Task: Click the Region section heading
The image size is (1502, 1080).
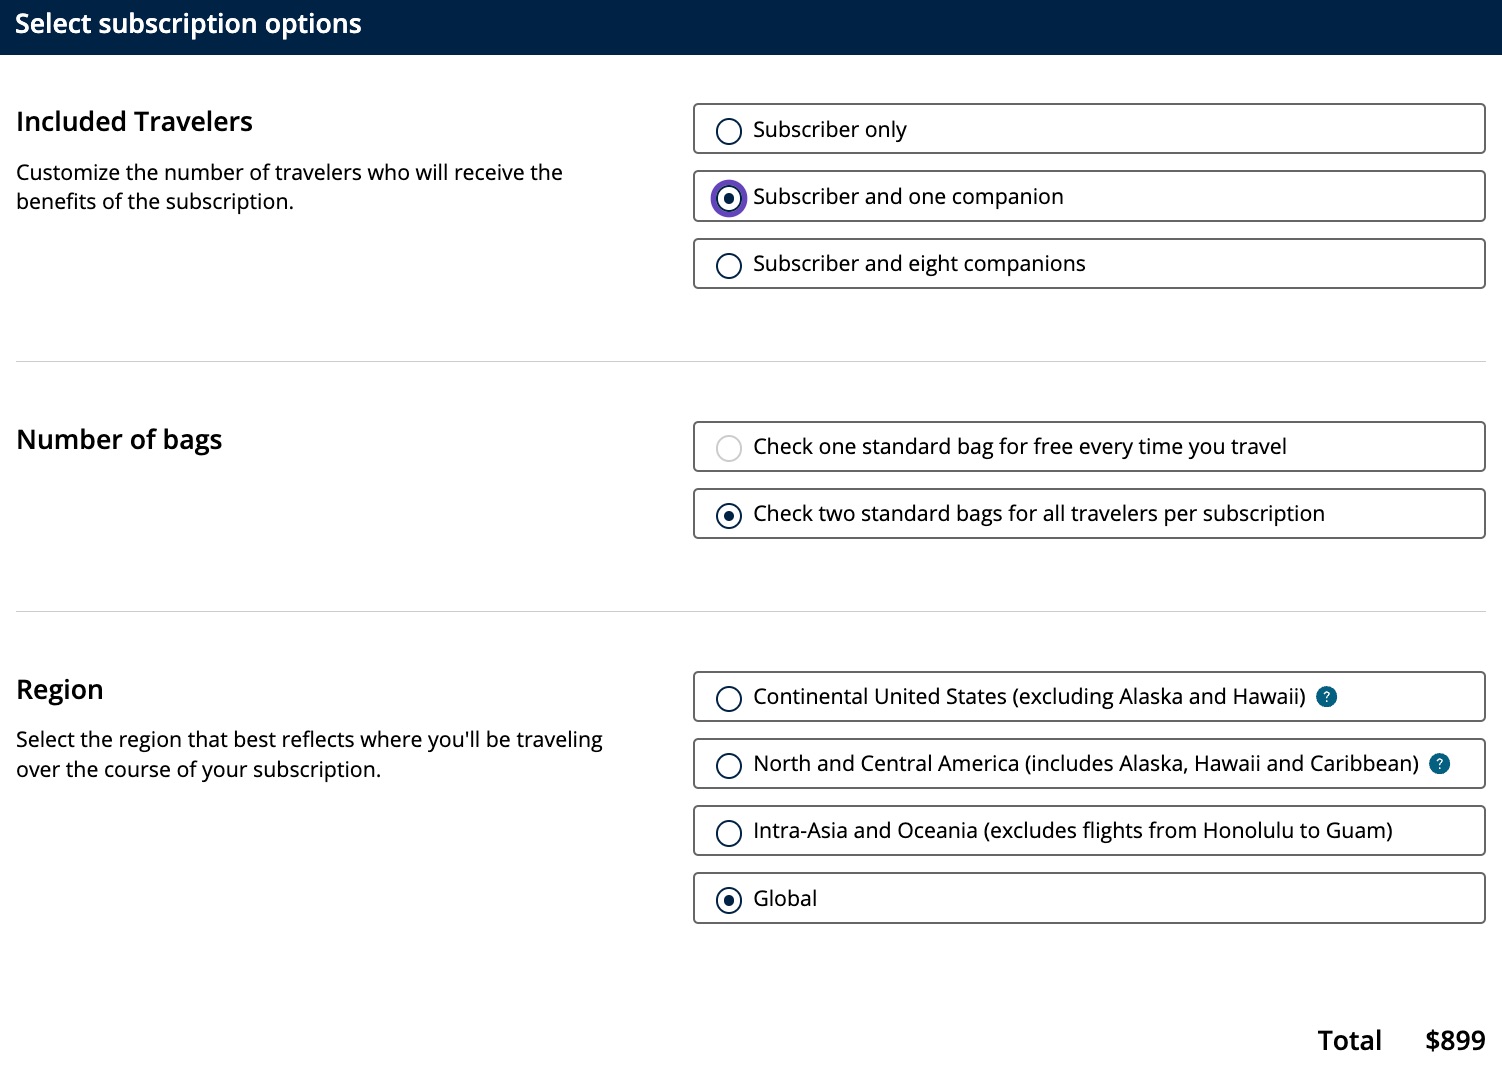Action: (x=59, y=689)
